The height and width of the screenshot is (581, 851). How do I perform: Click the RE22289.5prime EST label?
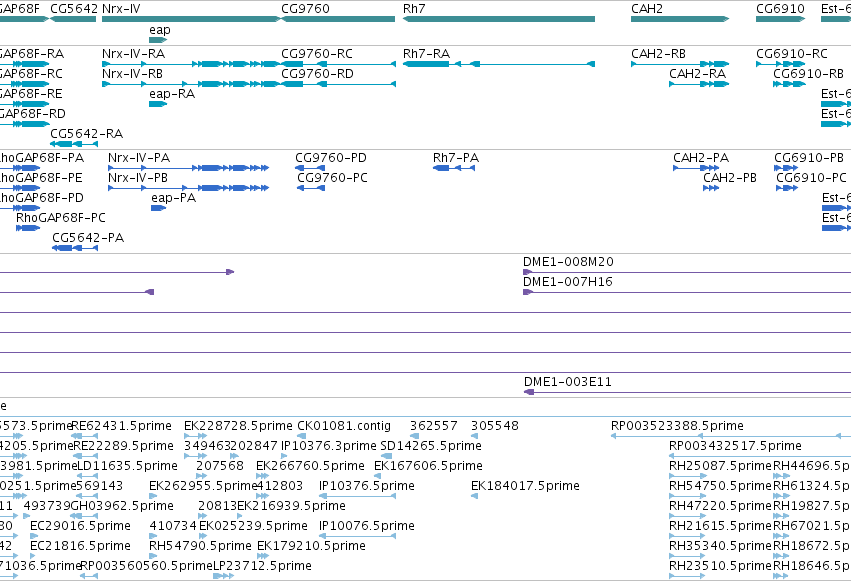pos(123,446)
